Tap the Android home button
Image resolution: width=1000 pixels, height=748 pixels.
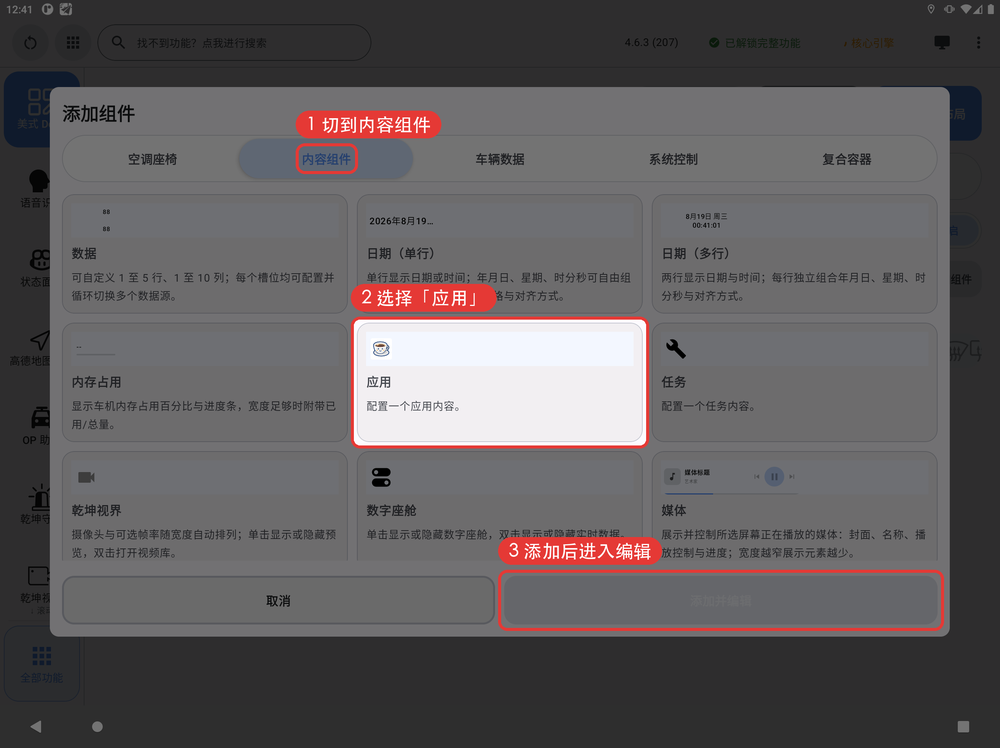97,726
